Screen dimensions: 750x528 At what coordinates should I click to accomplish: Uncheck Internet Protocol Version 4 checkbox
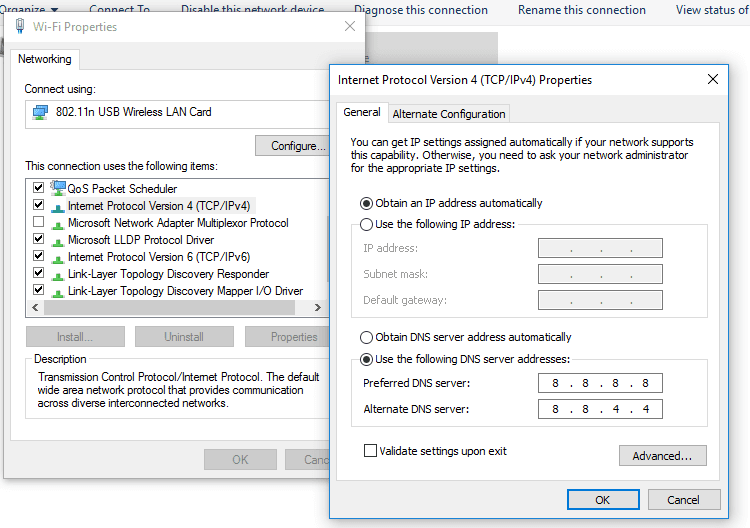39,205
